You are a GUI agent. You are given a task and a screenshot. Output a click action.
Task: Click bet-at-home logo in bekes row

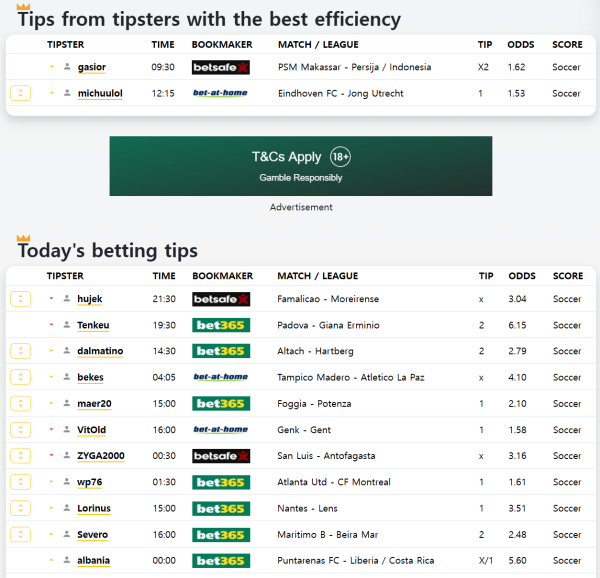click(220, 377)
